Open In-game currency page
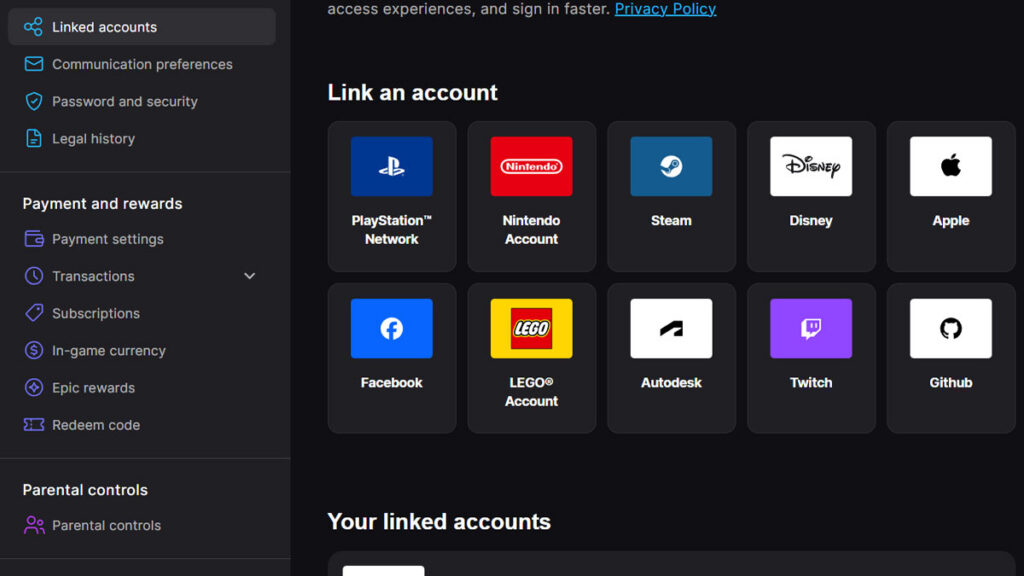The image size is (1024, 576). pos(142,351)
